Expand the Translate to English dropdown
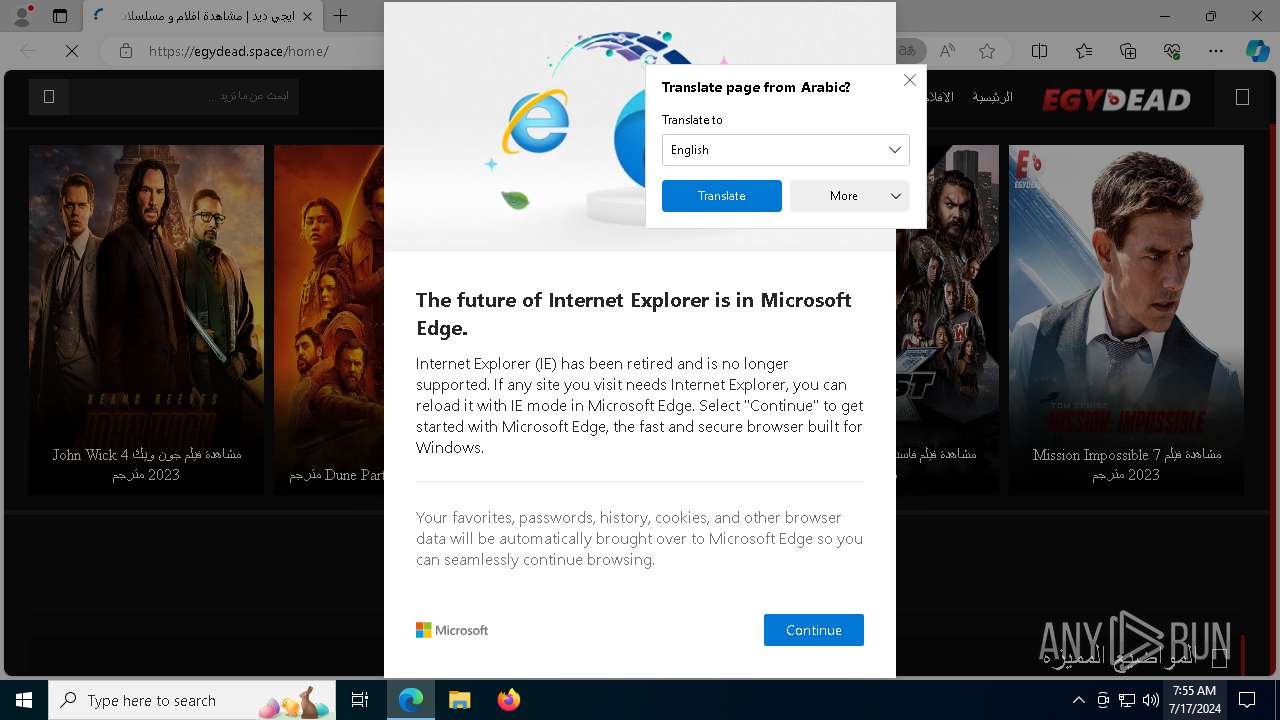 tap(785, 150)
